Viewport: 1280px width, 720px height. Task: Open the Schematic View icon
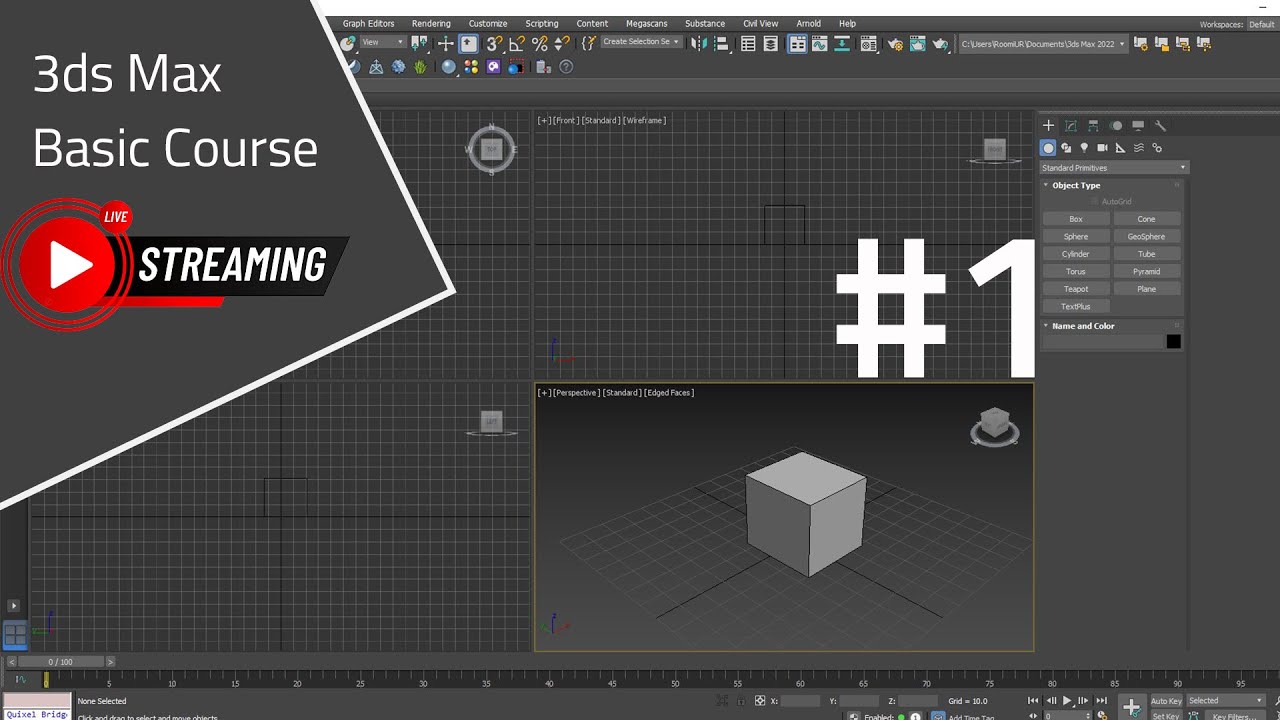[842, 44]
